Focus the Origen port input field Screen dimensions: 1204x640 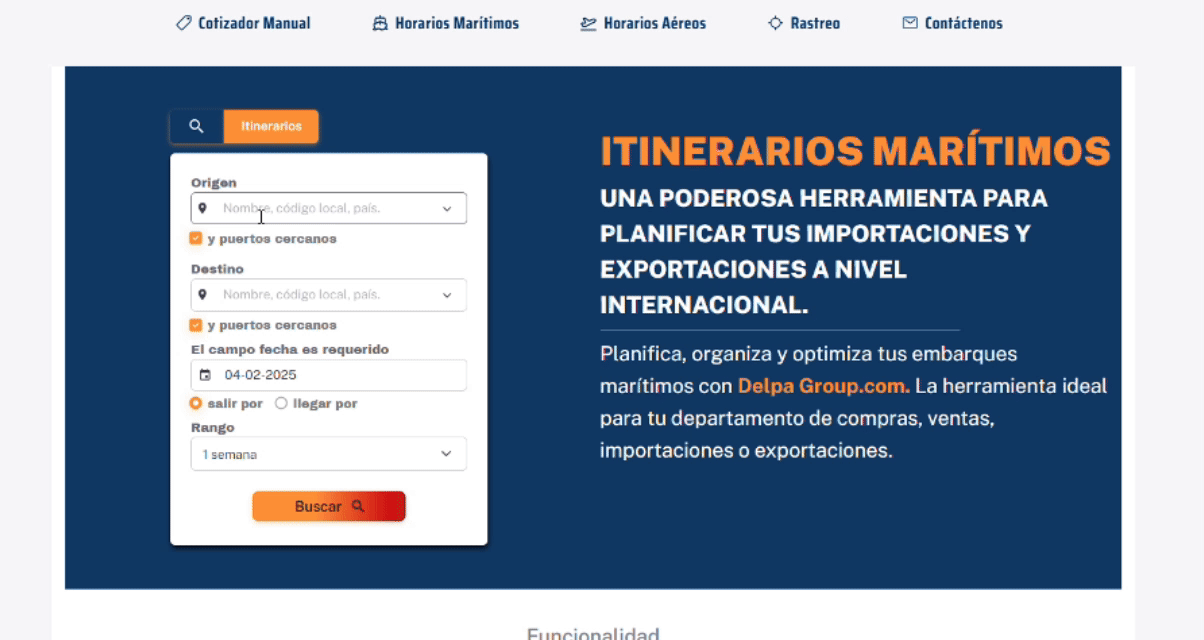tap(328, 208)
